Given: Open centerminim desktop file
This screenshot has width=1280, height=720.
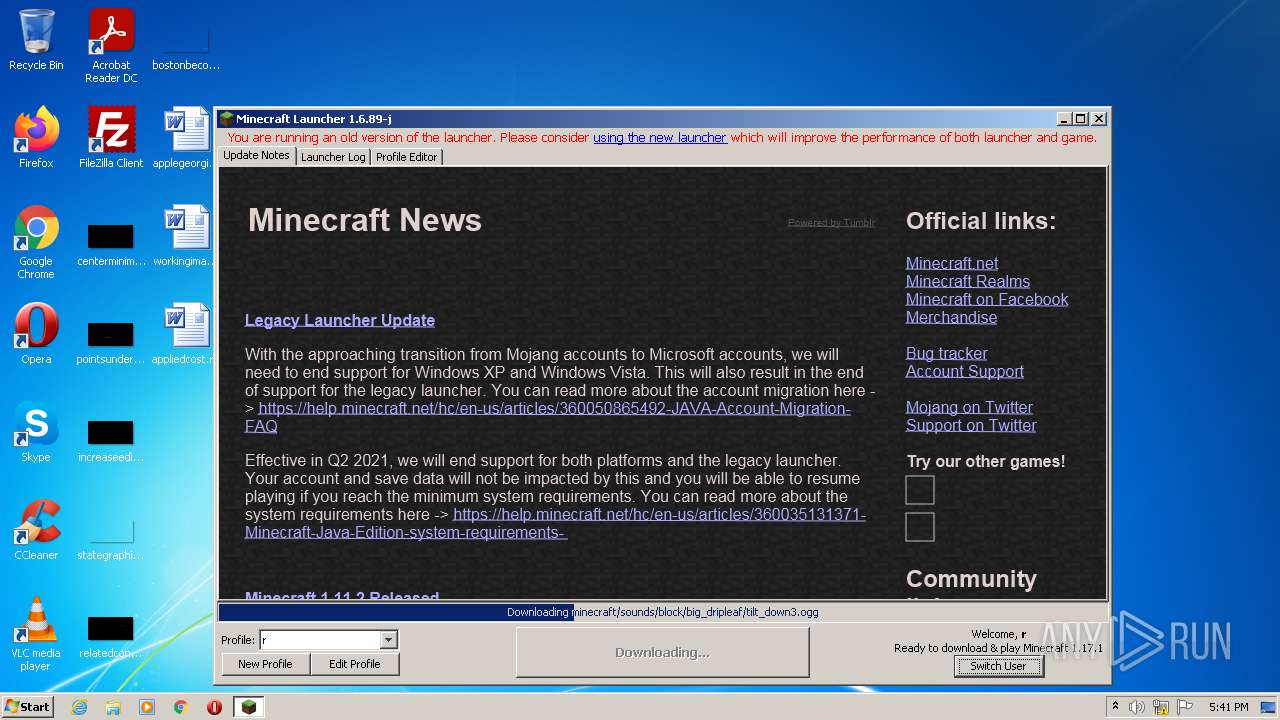Looking at the screenshot, I should (x=111, y=244).
